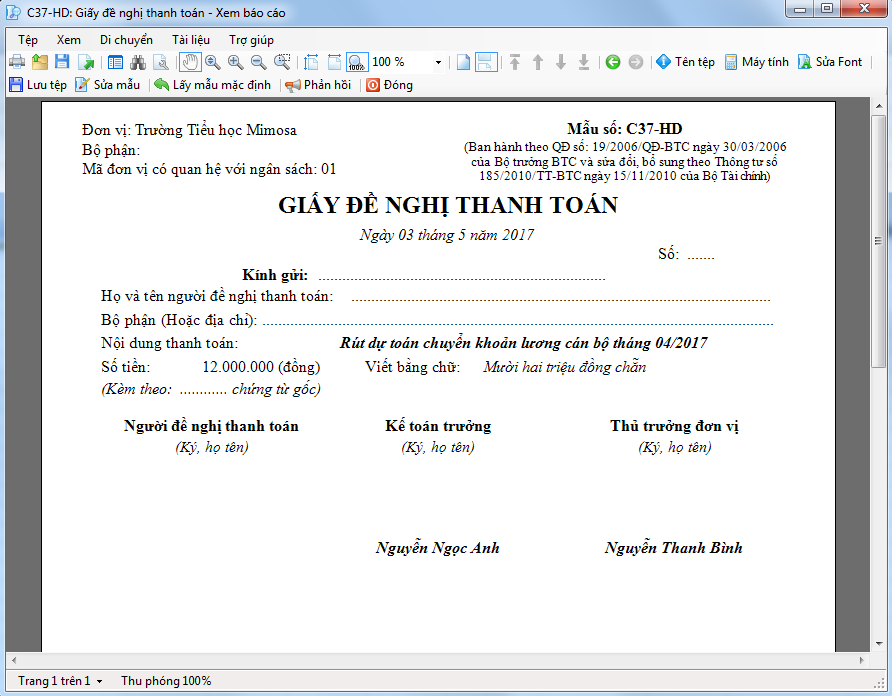892x696 pixels.
Task: Open page settings with the wrench page icon
Action: point(161,62)
